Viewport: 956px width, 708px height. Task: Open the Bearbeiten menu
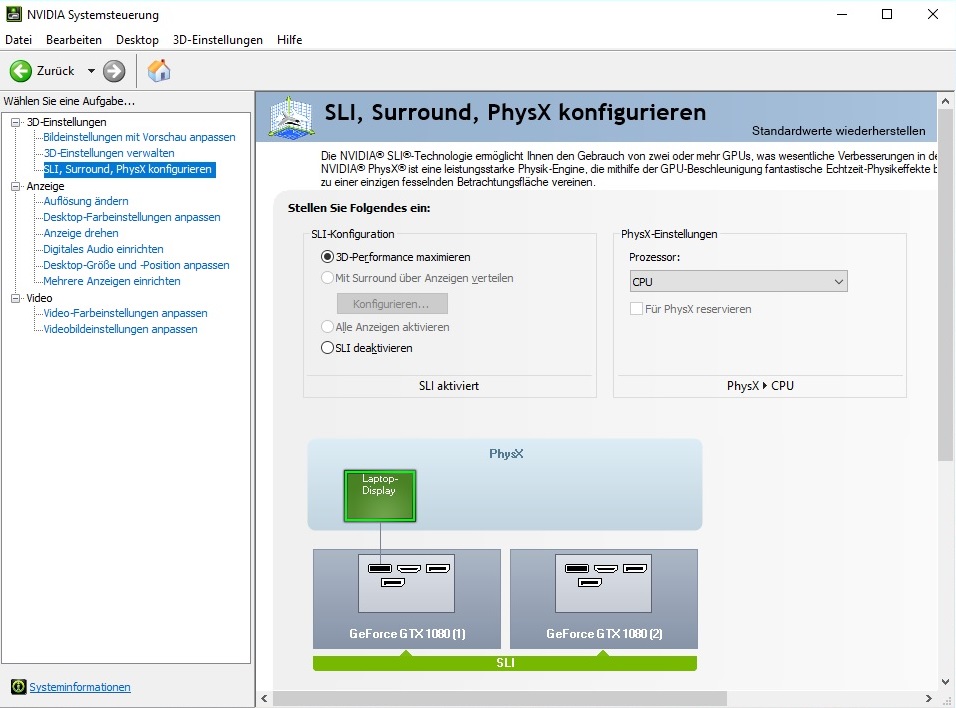[74, 40]
